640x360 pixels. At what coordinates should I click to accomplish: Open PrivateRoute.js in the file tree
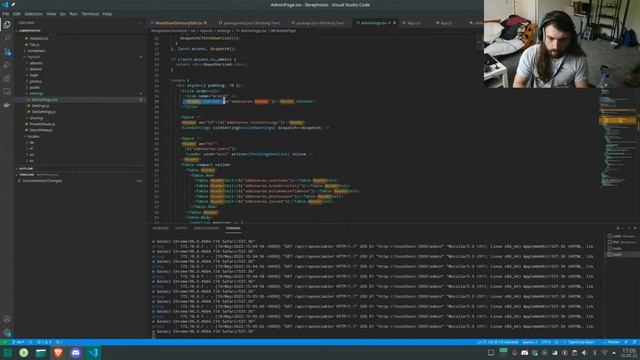[x=42, y=124]
